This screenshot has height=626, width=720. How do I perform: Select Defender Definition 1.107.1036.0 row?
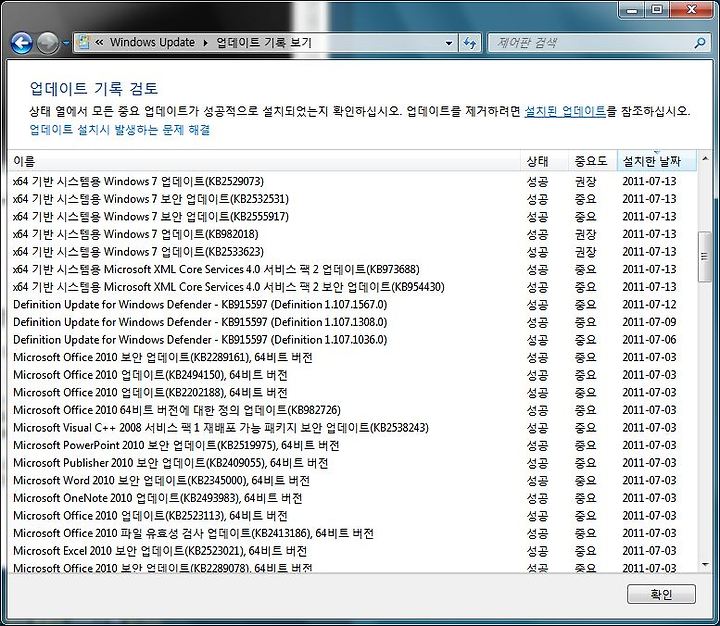click(x=351, y=340)
